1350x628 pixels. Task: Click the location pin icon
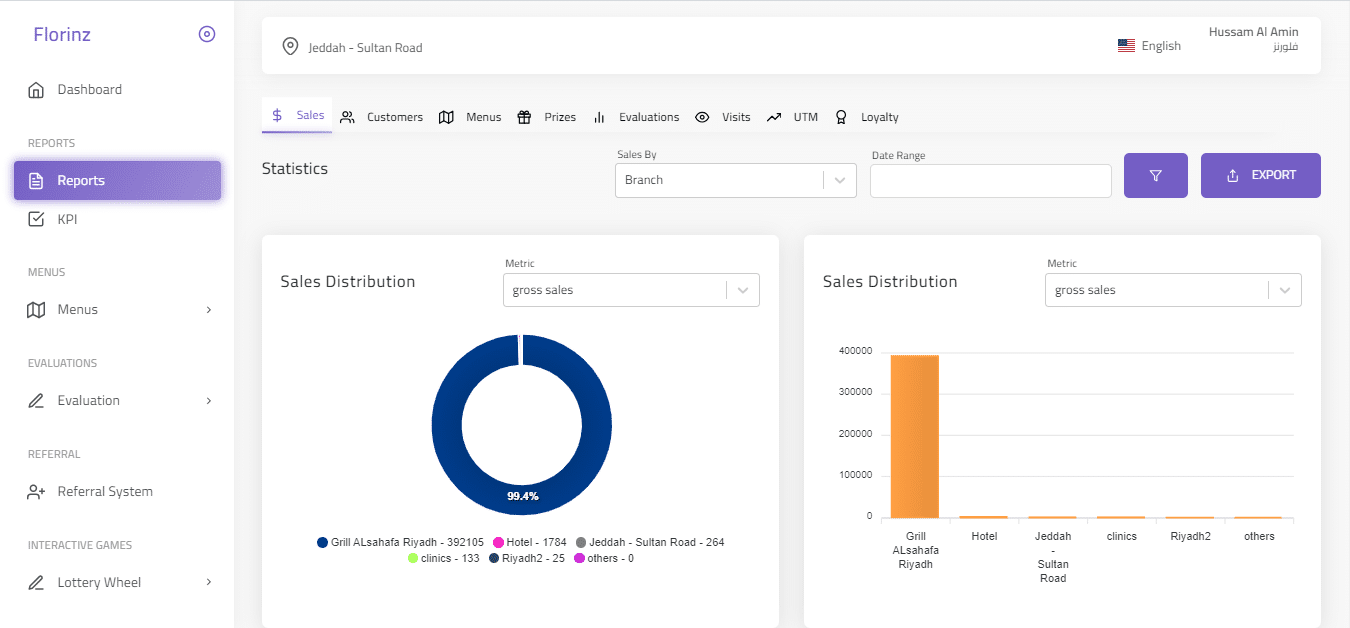click(x=290, y=46)
